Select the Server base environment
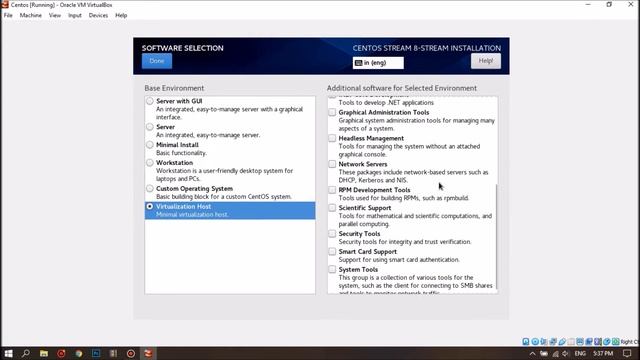The height and width of the screenshot is (360, 640). point(150,127)
